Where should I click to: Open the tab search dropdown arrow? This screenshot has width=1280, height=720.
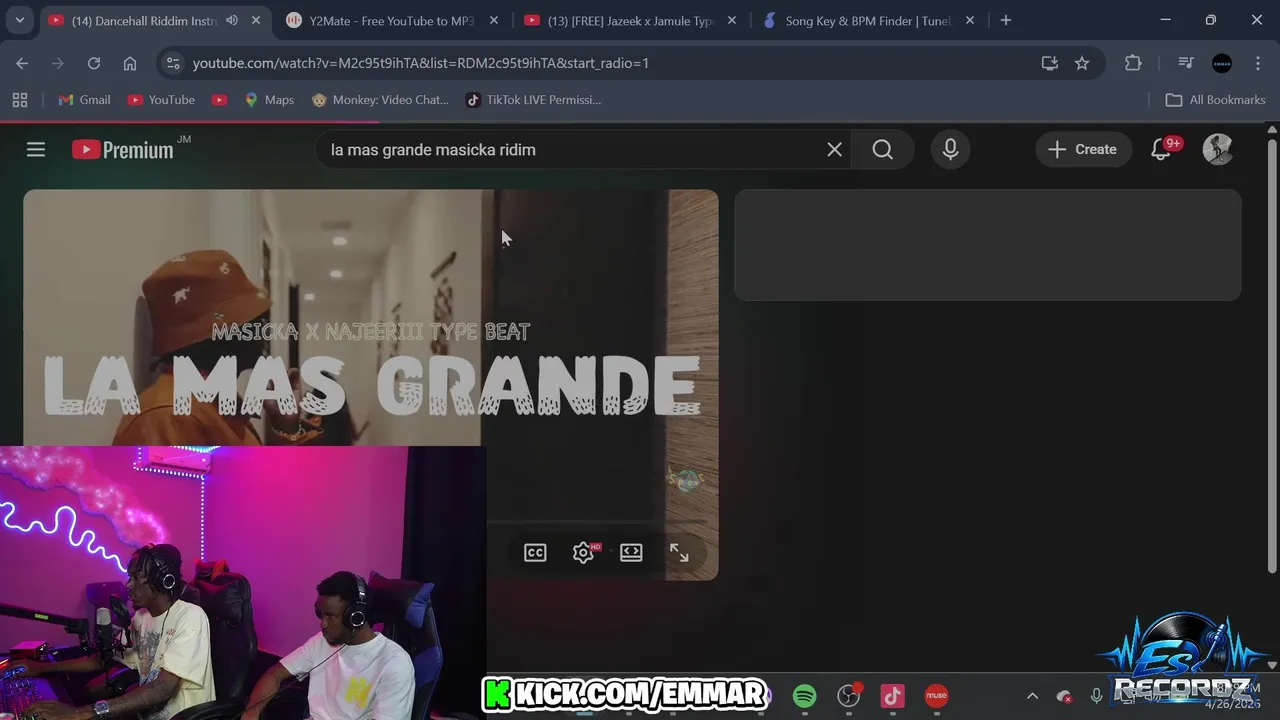(x=19, y=20)
